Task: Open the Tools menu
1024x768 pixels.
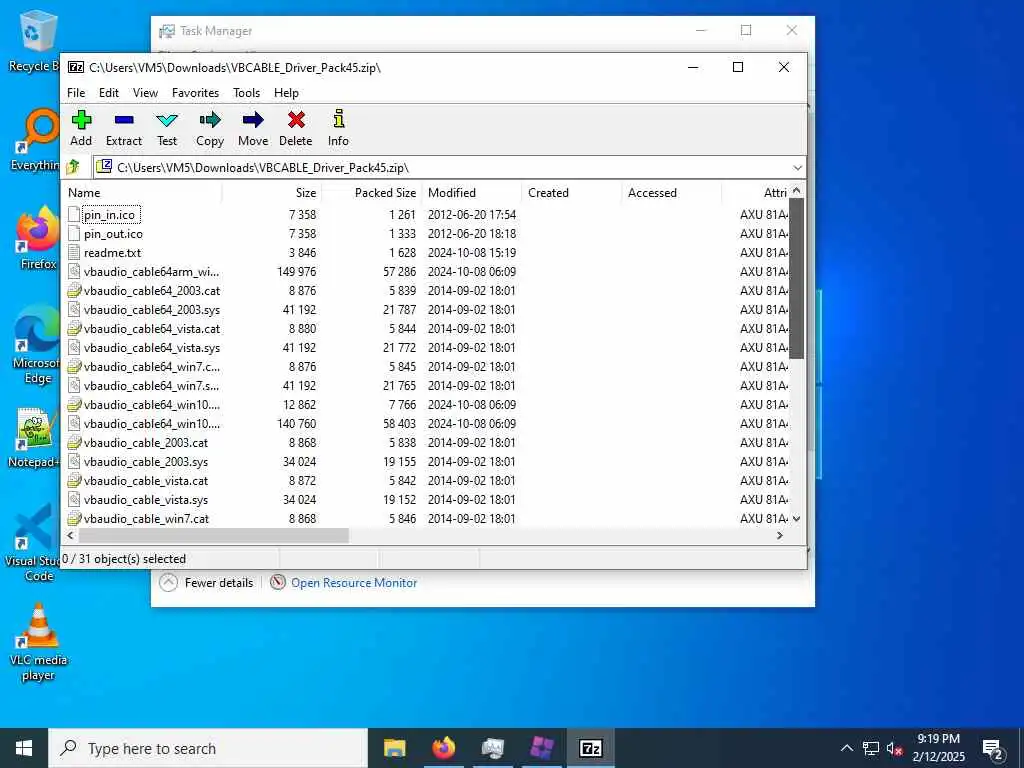Action: point(246,93)
